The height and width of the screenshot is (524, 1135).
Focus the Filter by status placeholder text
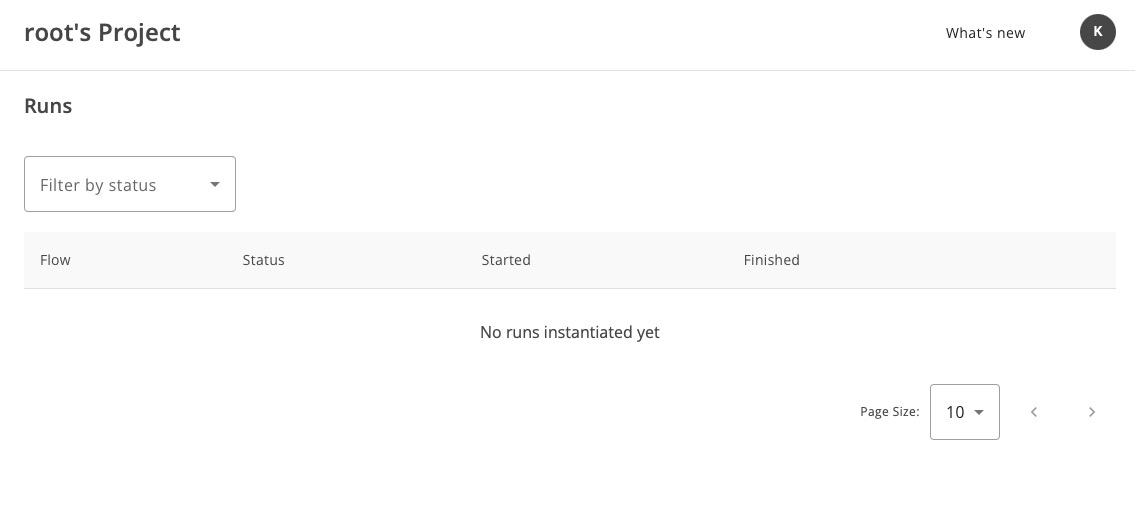click(98, 185)
